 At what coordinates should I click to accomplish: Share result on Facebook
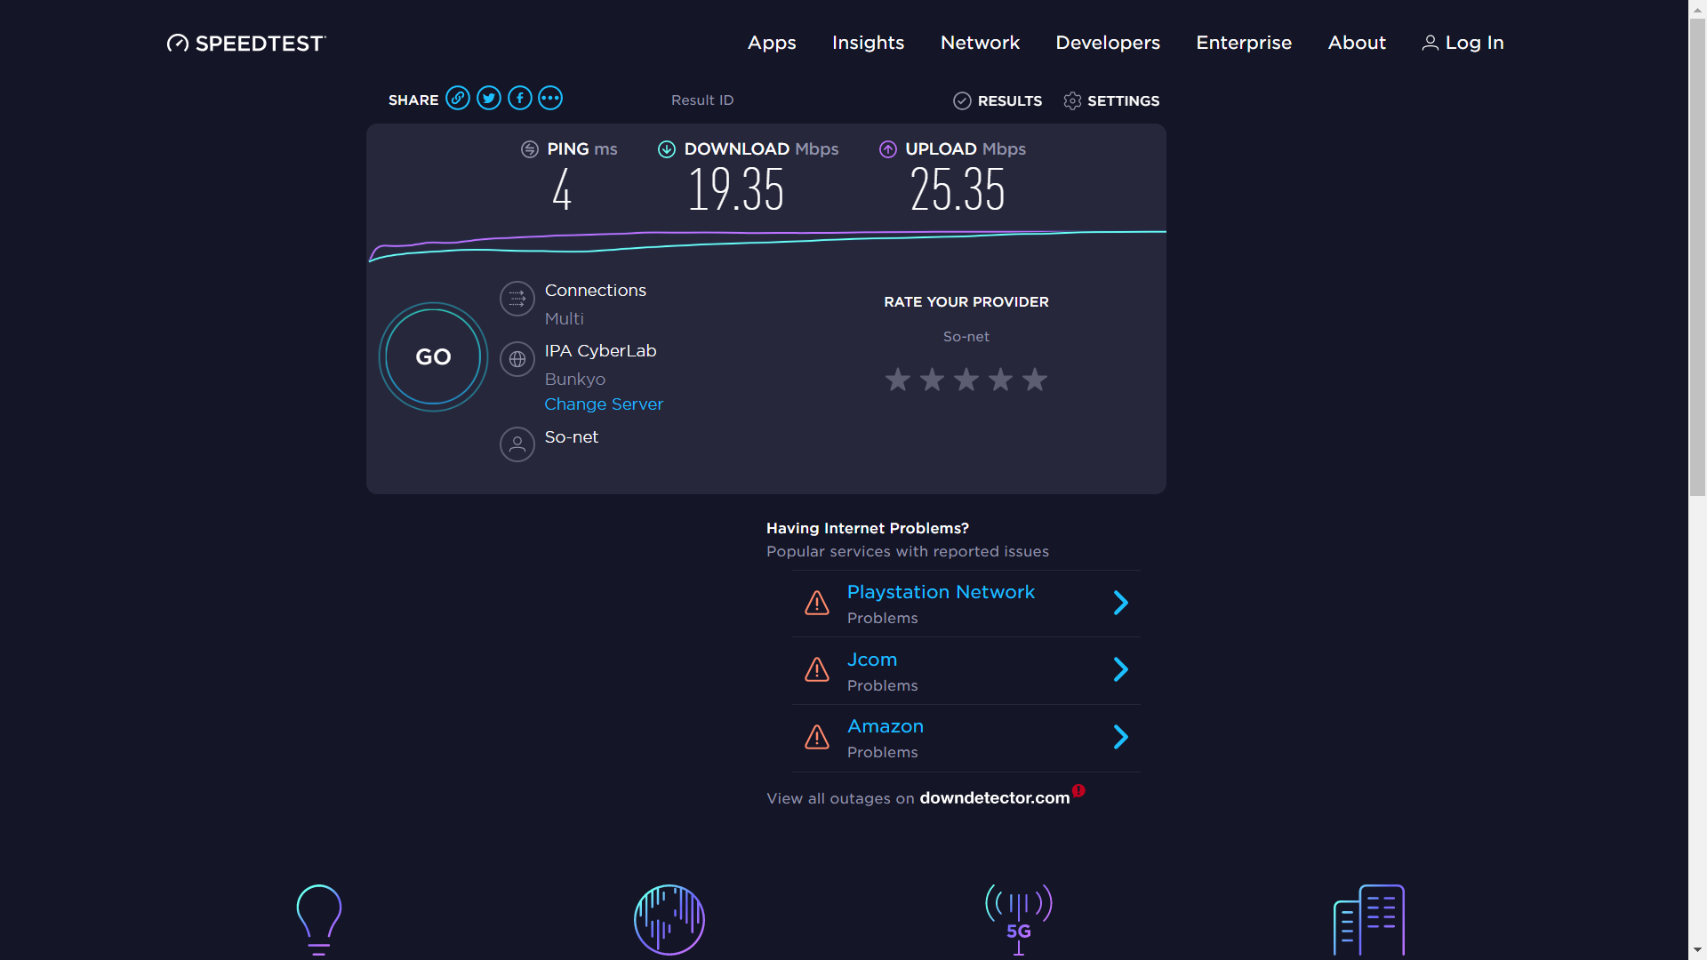point(520,98)
